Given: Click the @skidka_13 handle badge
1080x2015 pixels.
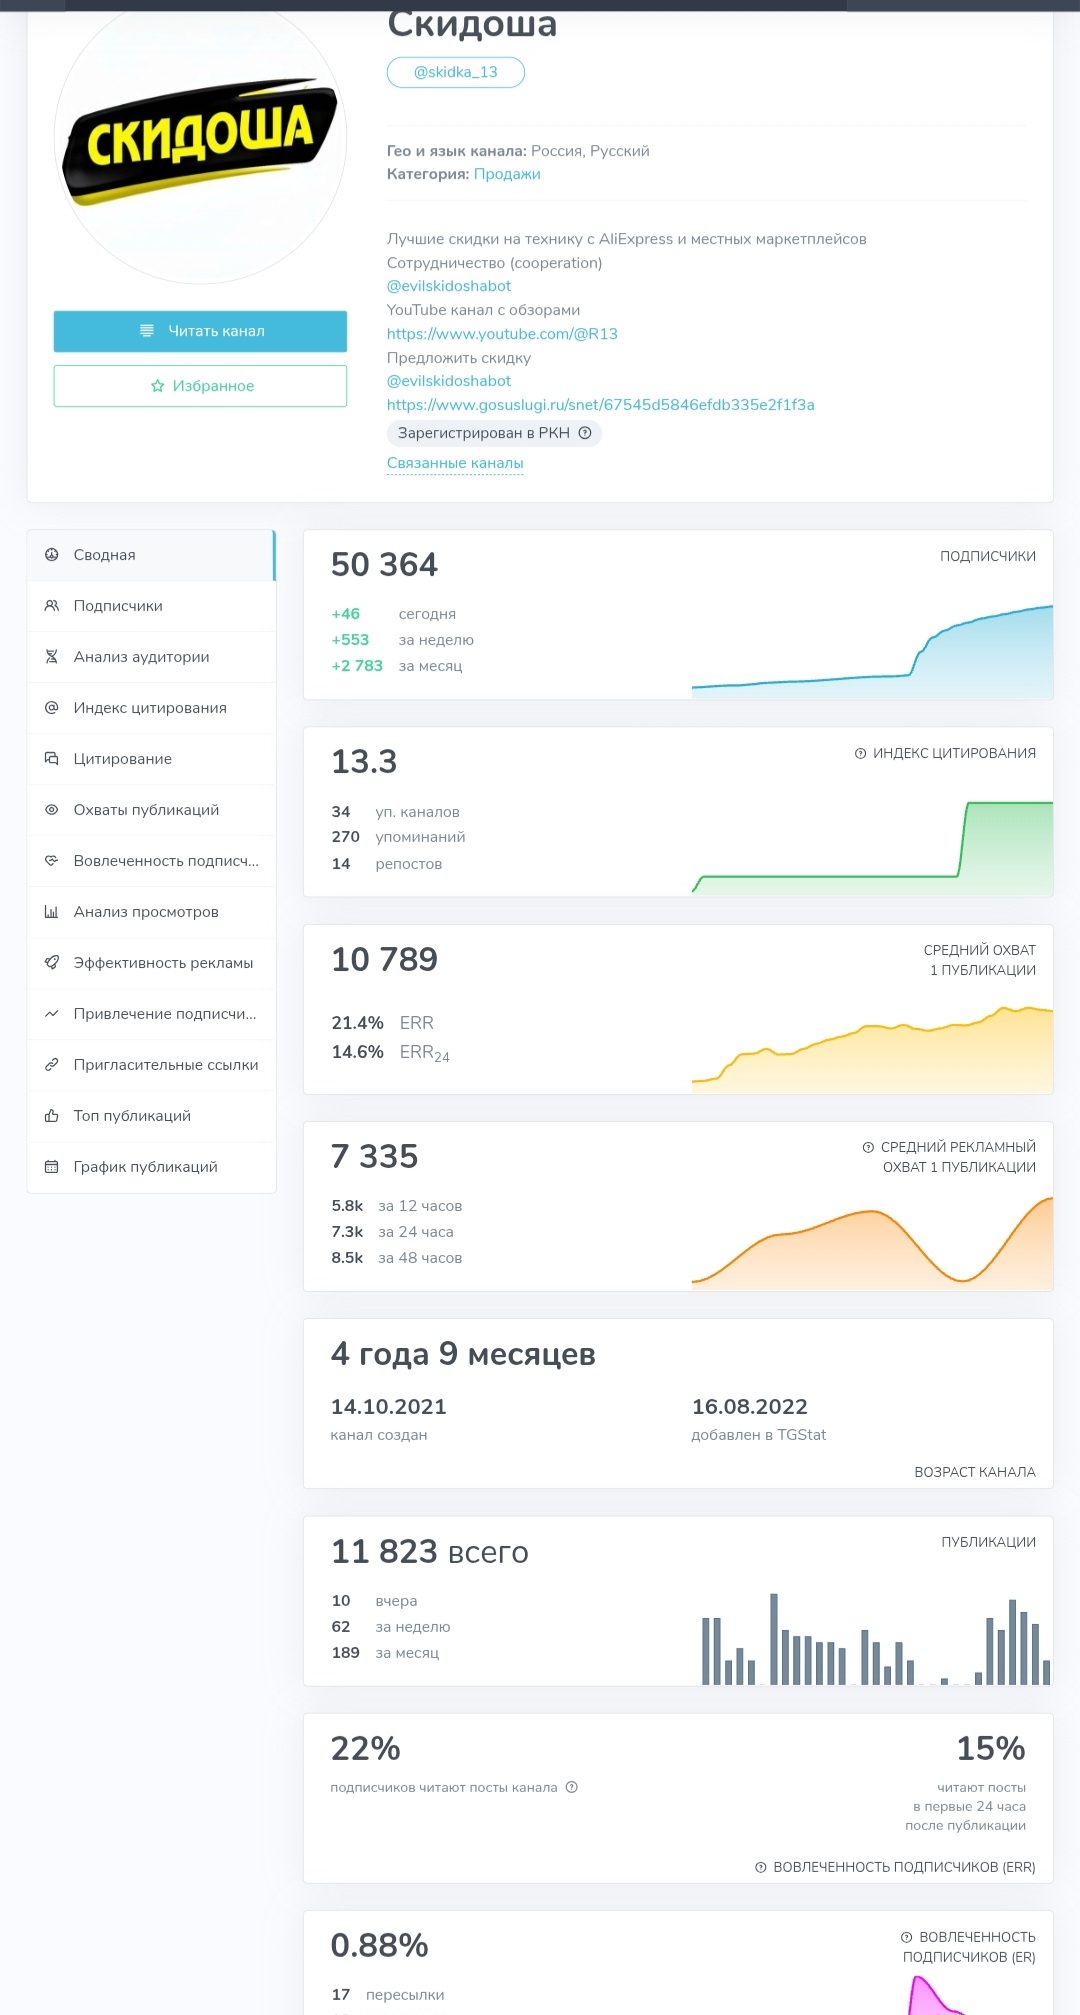Looking at the screenshot, I should click(x=456, y=72).
